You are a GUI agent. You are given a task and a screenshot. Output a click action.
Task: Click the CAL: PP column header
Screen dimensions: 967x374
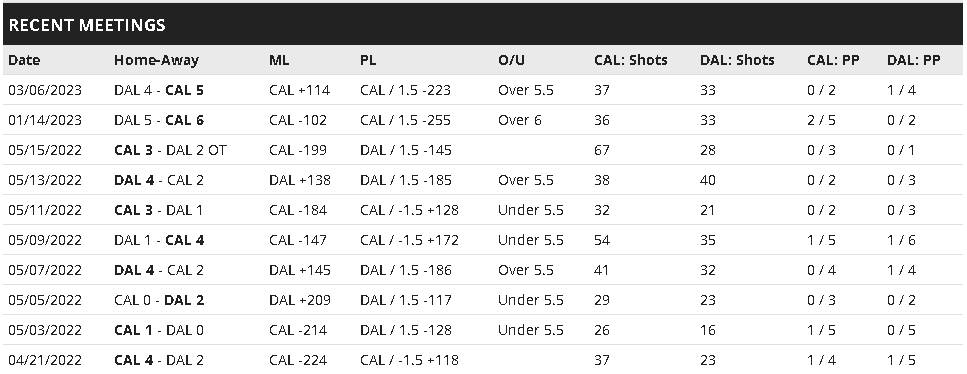pos(833,60)
